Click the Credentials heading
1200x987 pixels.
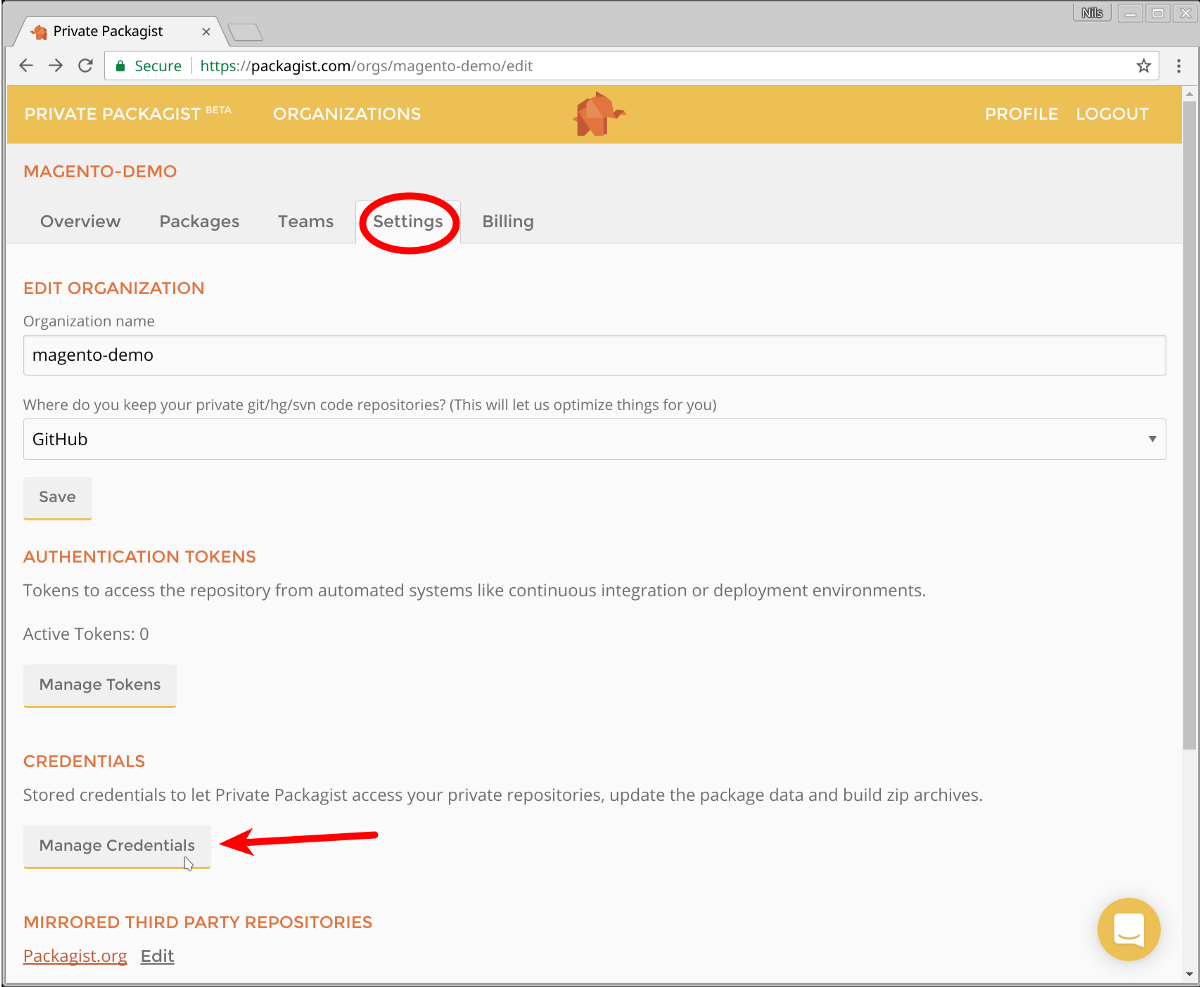point(84,761)
